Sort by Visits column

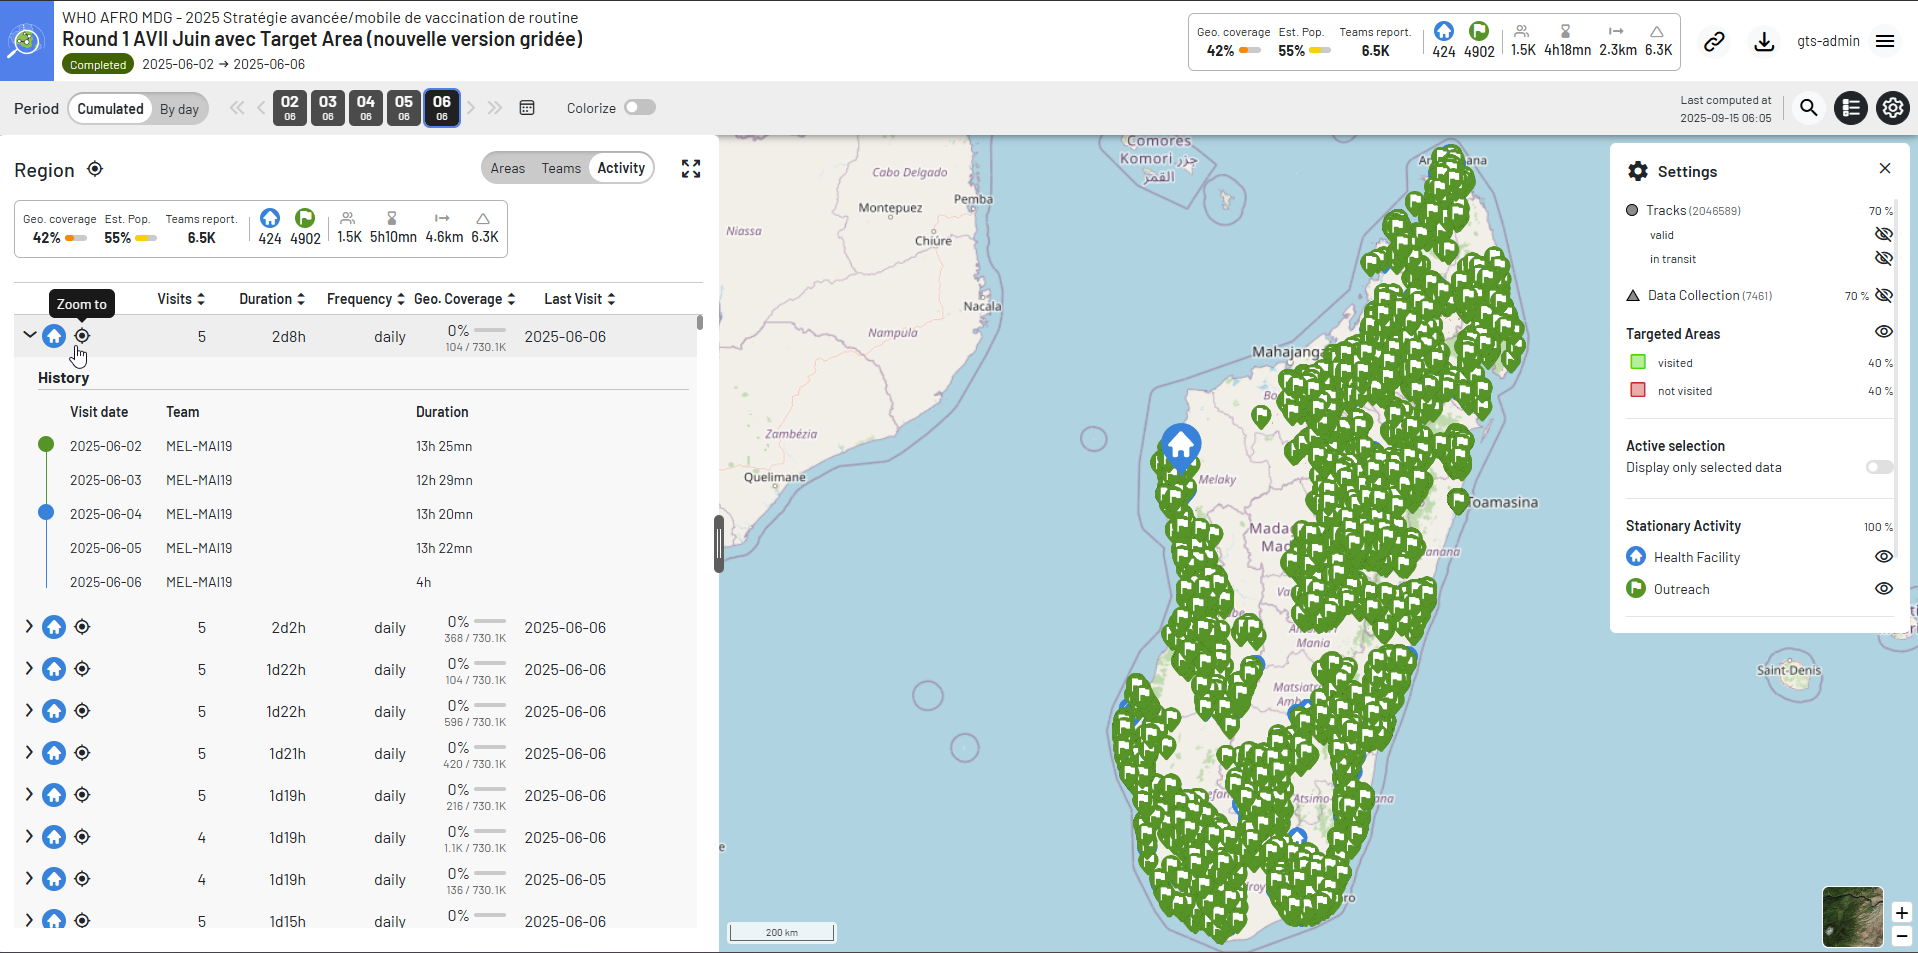(181, 299)
